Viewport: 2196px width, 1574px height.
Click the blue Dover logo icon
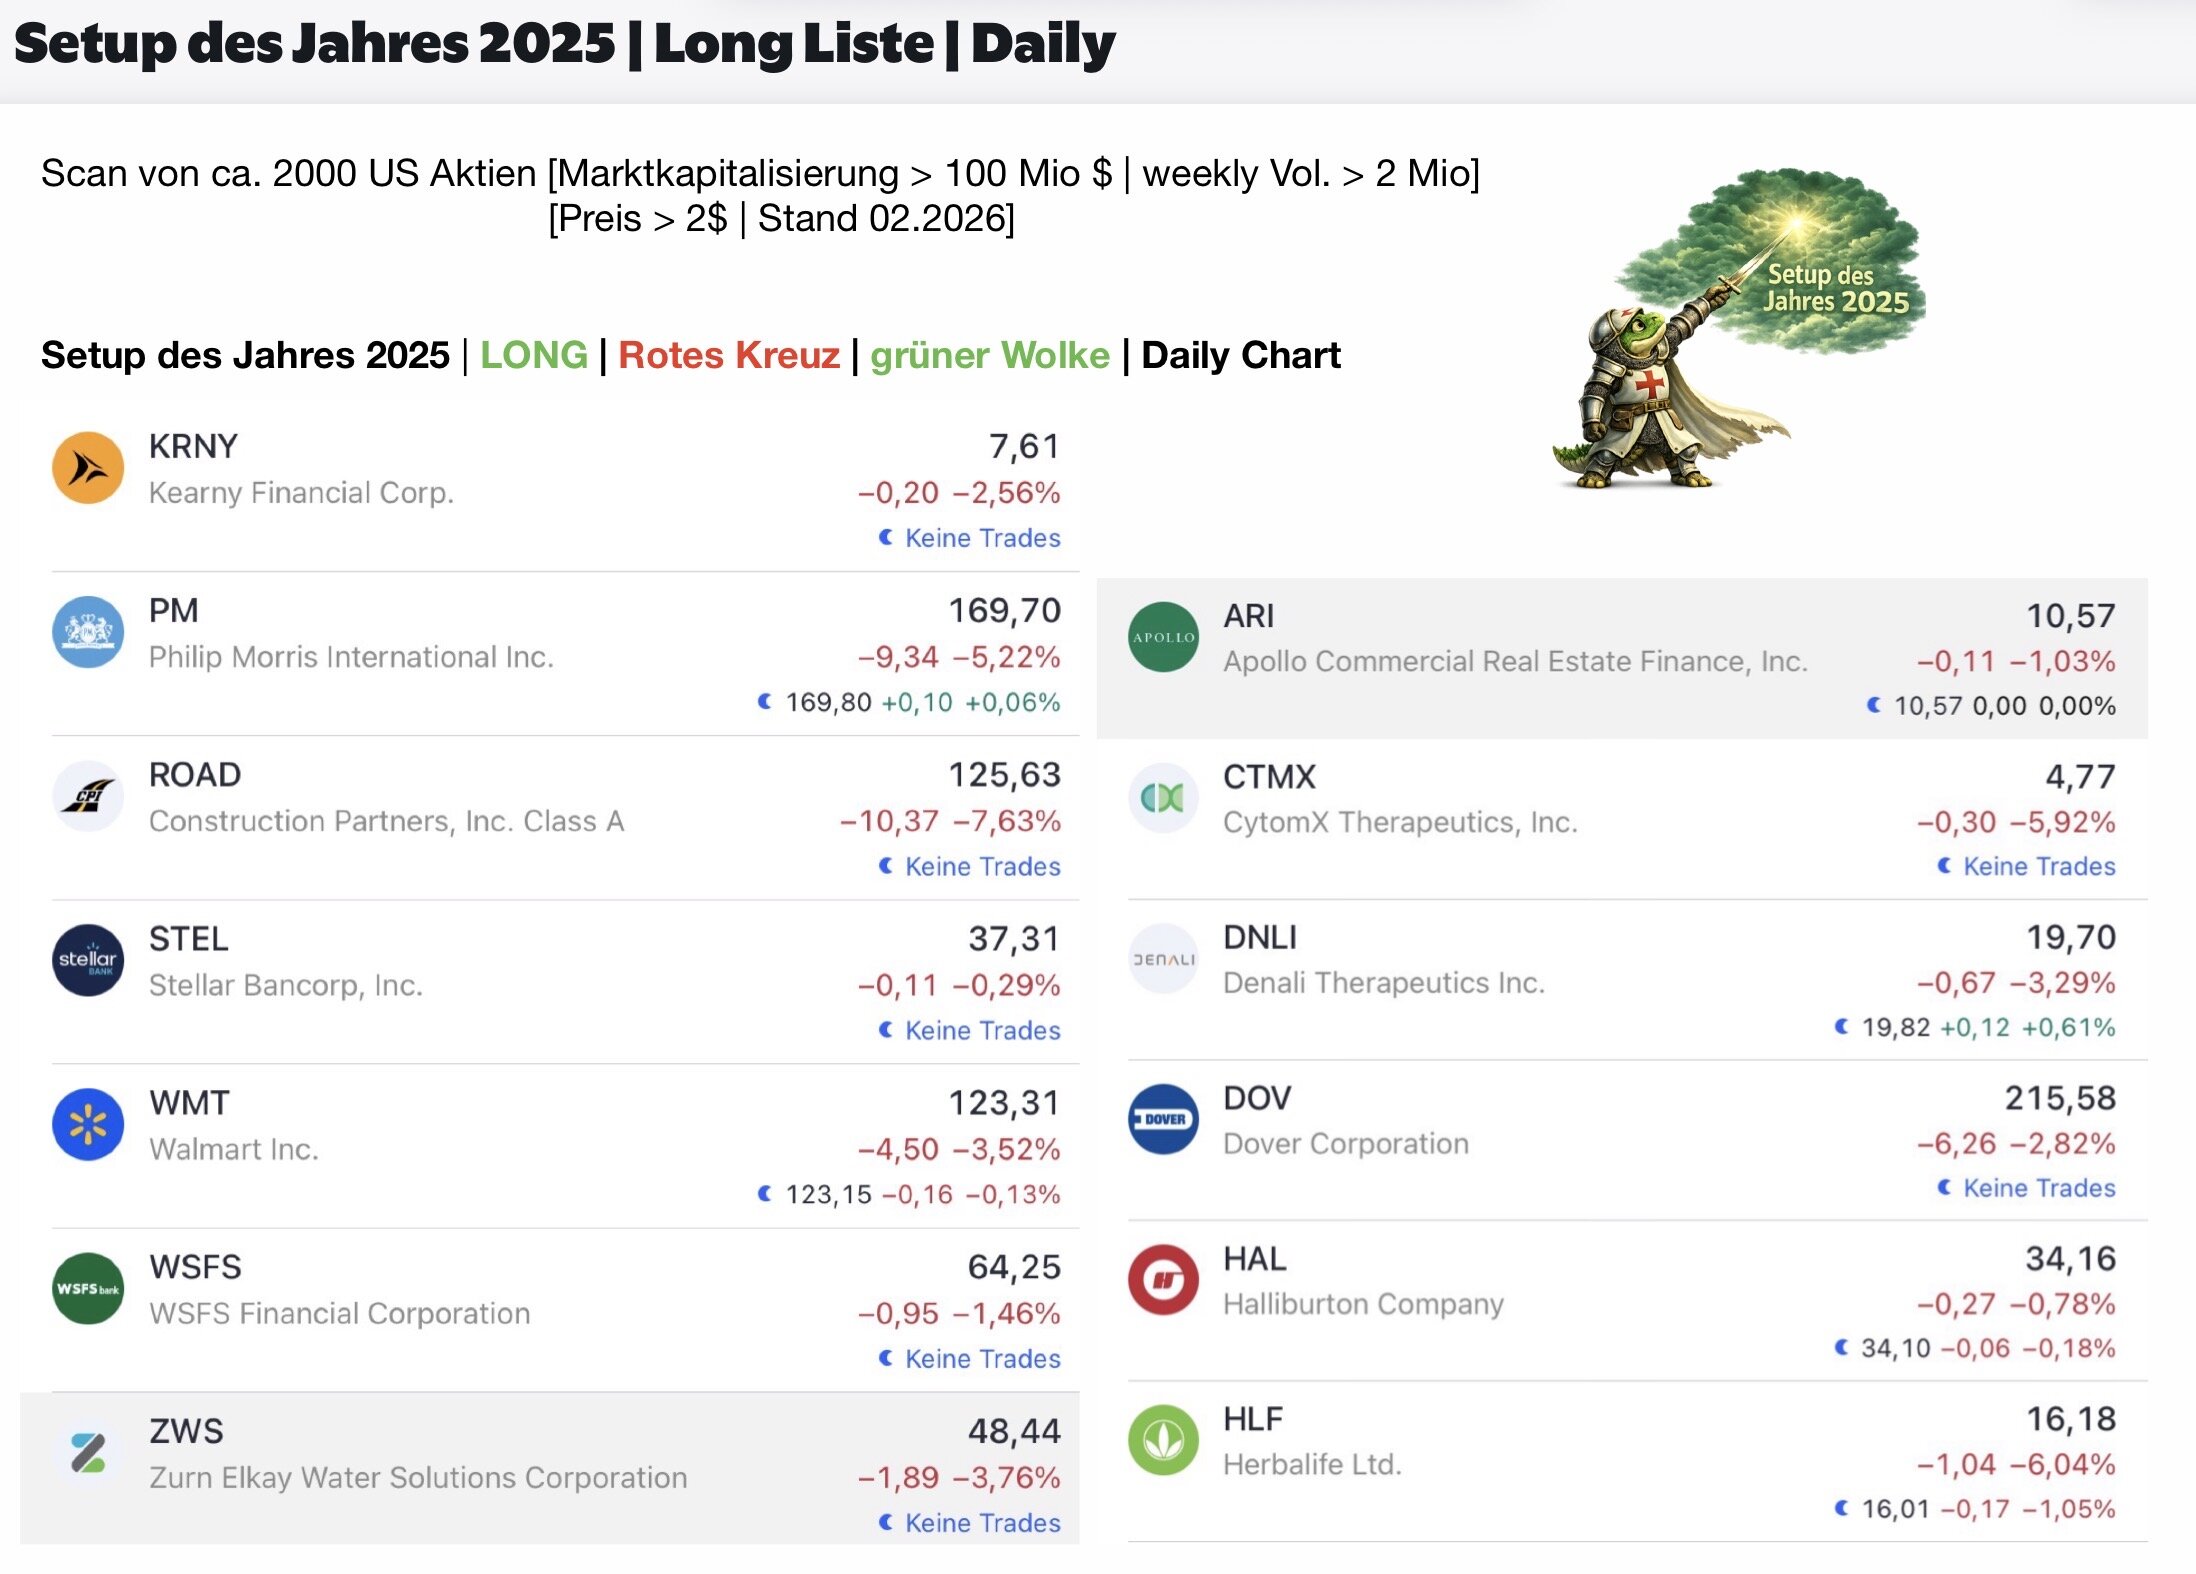pos(1163,1119)
